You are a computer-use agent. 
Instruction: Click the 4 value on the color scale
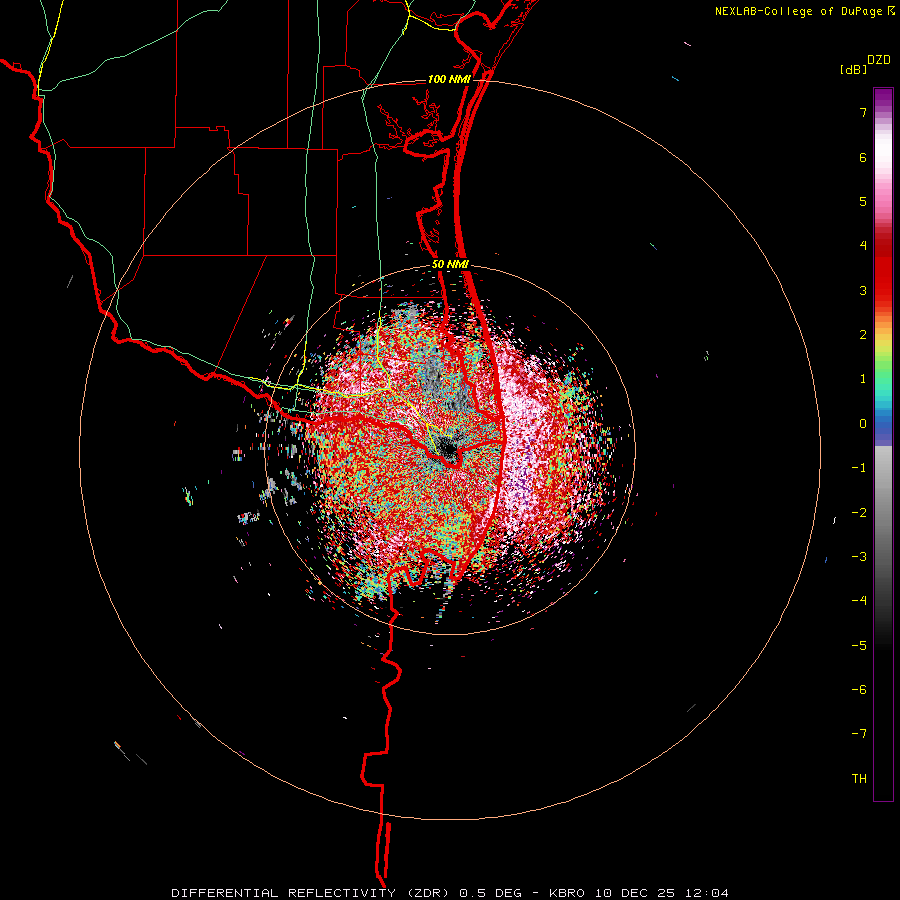point(863,246)
